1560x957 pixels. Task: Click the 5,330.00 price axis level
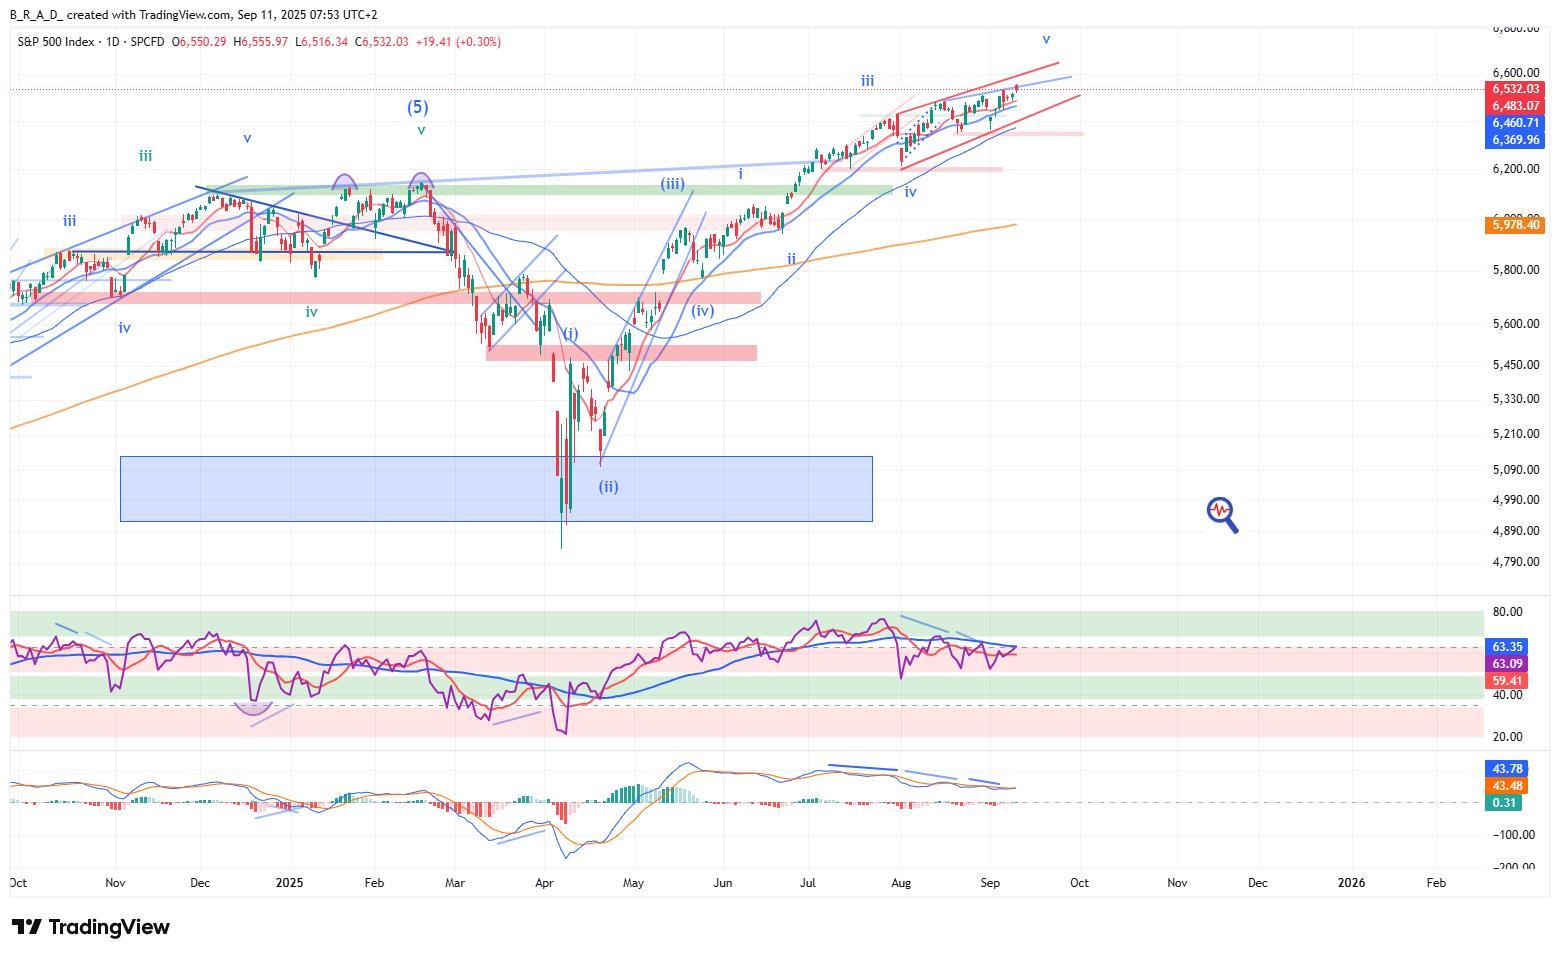point(1515,399)
